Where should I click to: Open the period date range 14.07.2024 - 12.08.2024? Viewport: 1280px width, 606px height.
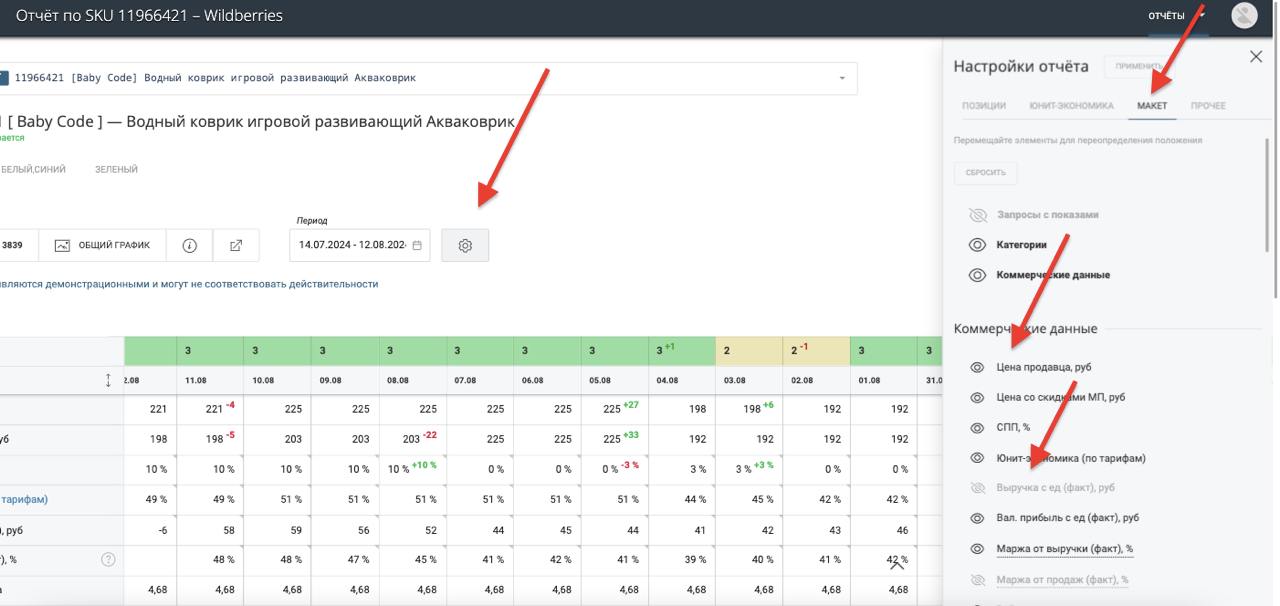(x=360, y=245)
